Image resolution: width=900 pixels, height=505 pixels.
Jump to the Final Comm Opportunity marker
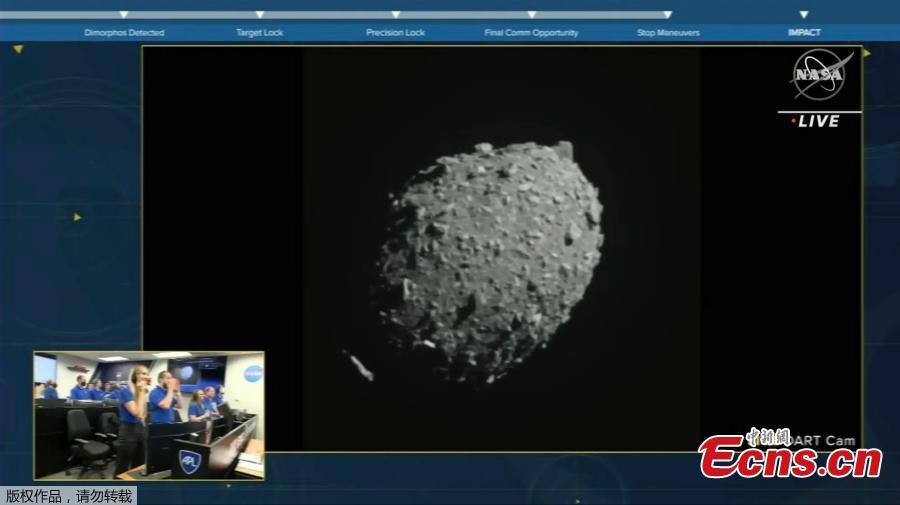coord(531,15)
